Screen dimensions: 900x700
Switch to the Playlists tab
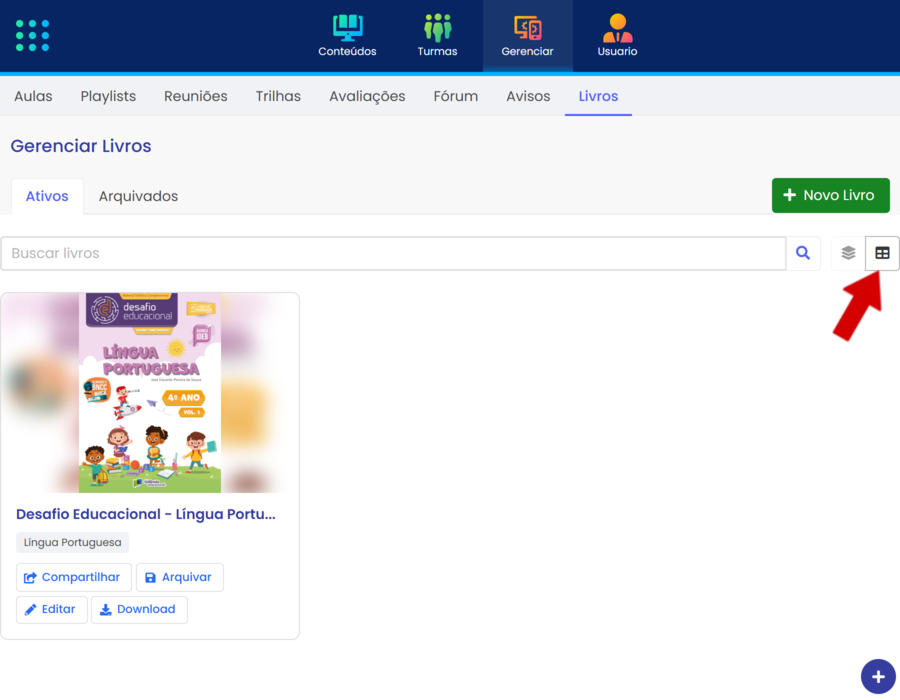coord(108,97)
